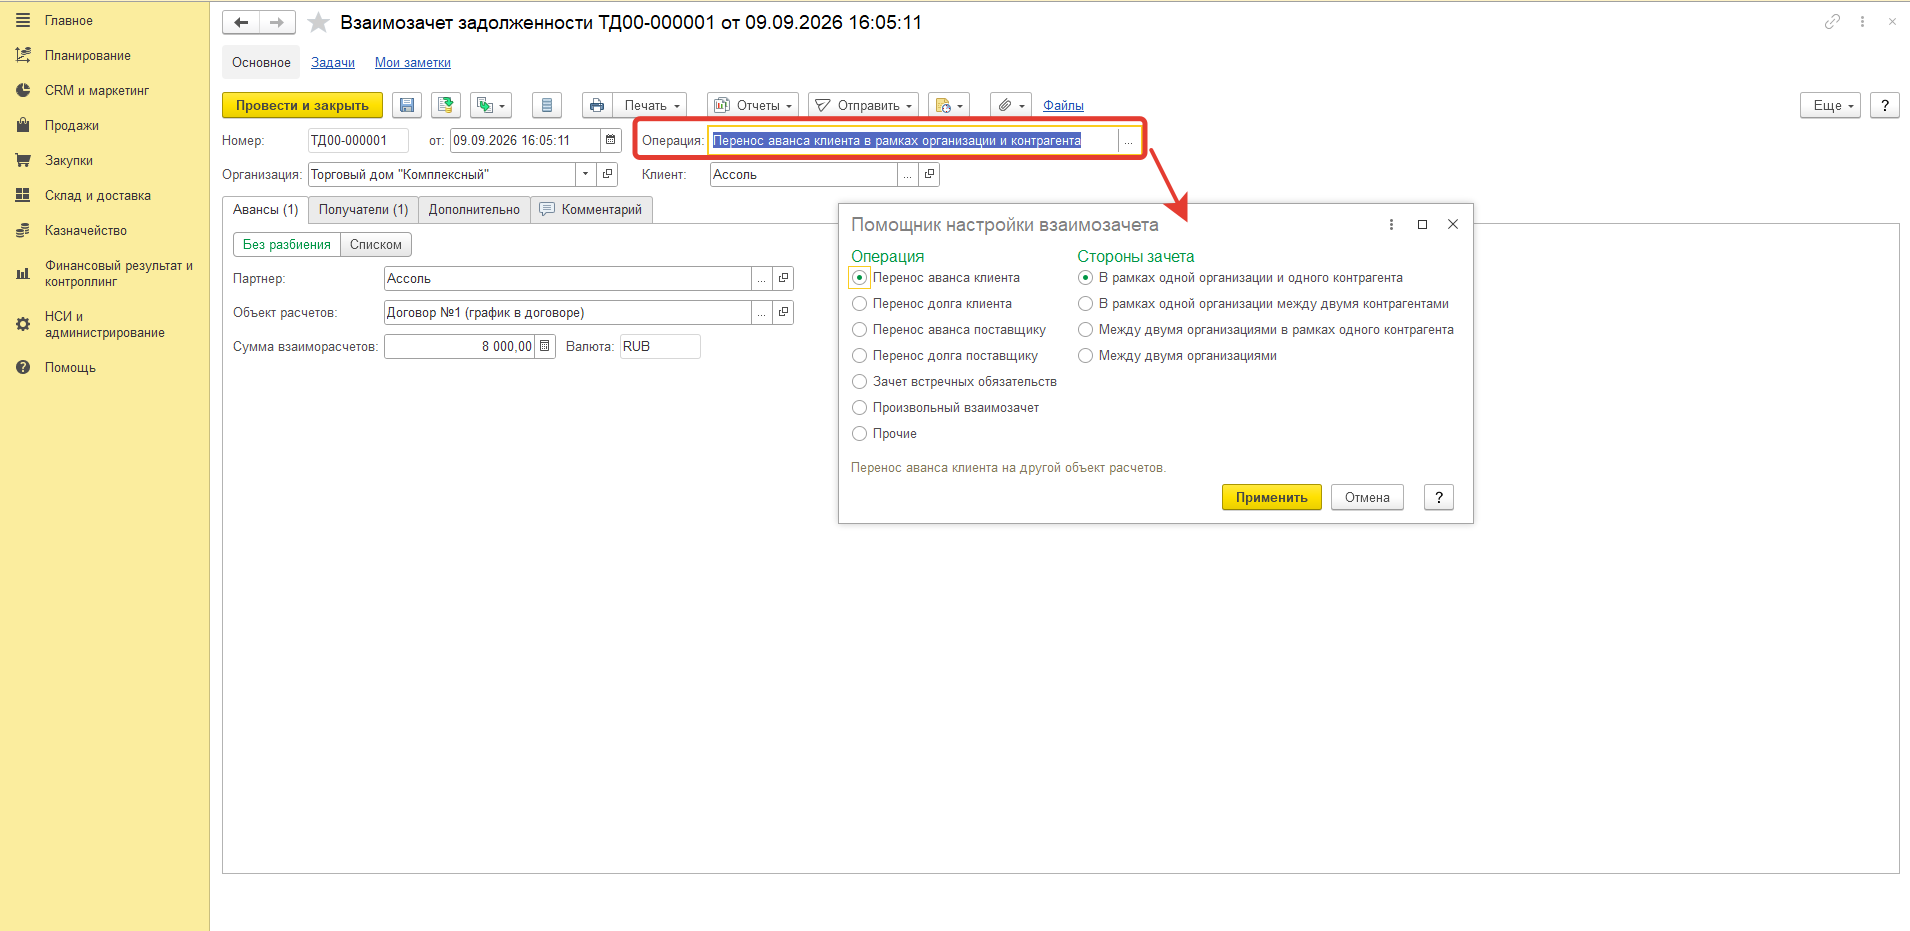Viewport: 1910px width, 931px height.
Task: Open the main menu hamburger icon
Action: (23, 20)
